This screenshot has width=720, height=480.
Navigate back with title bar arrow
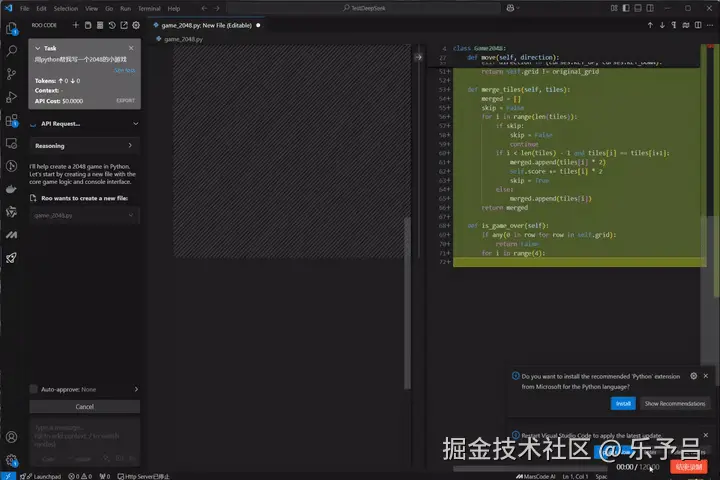tap(204, 8)
